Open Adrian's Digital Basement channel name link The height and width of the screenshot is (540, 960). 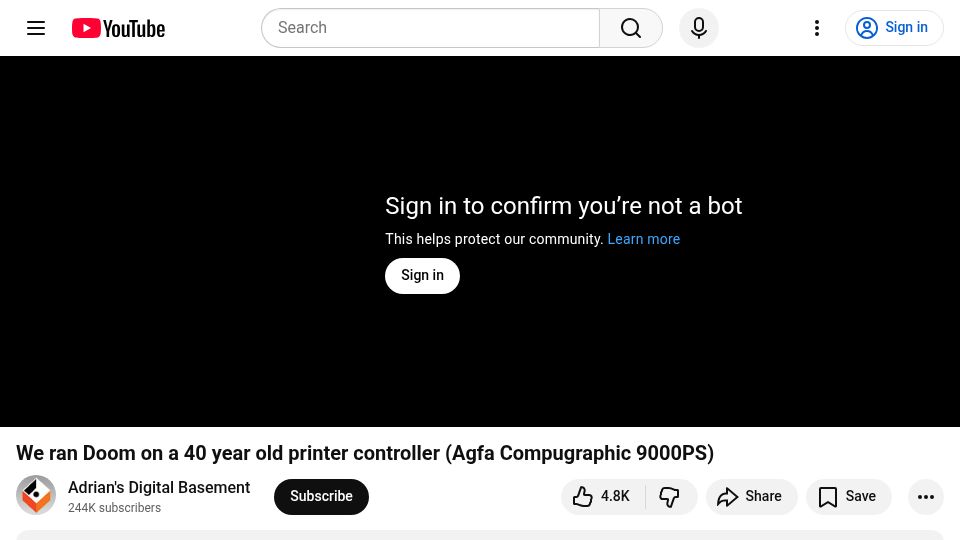[x=159, y=487]
